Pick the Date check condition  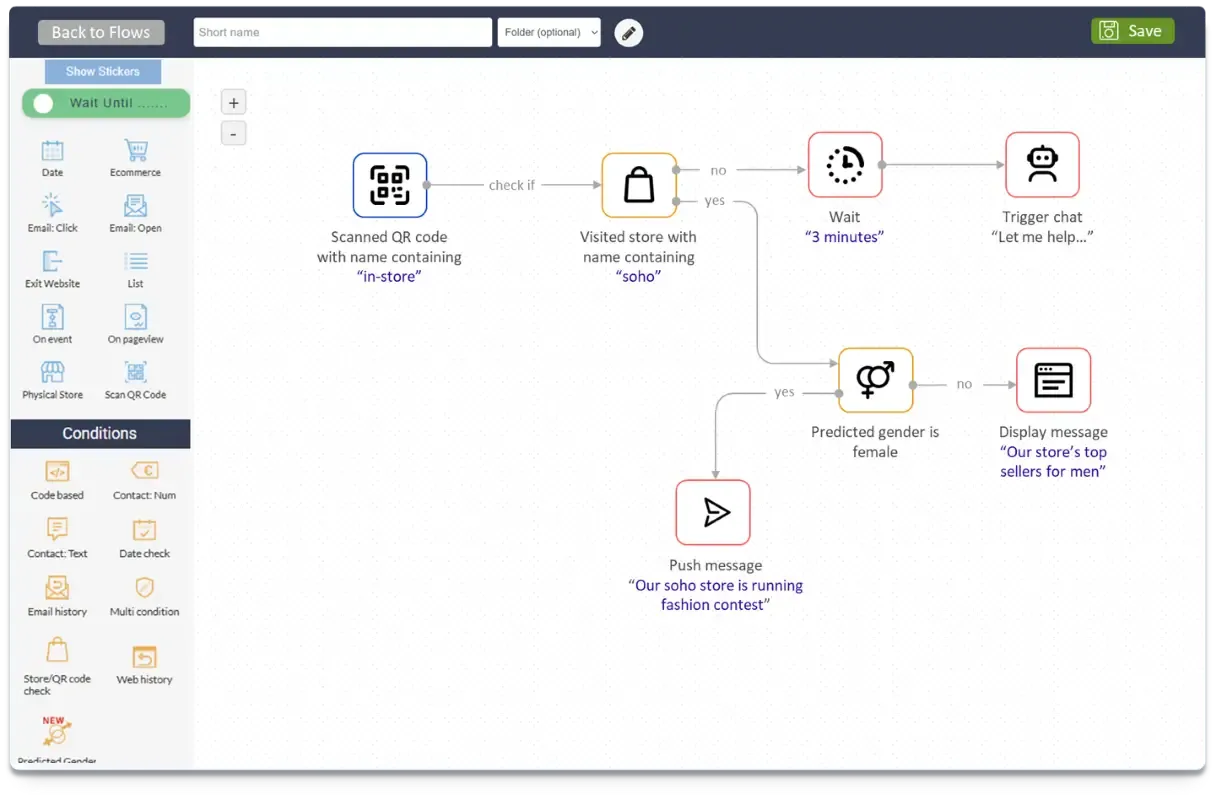coord(145,530)
